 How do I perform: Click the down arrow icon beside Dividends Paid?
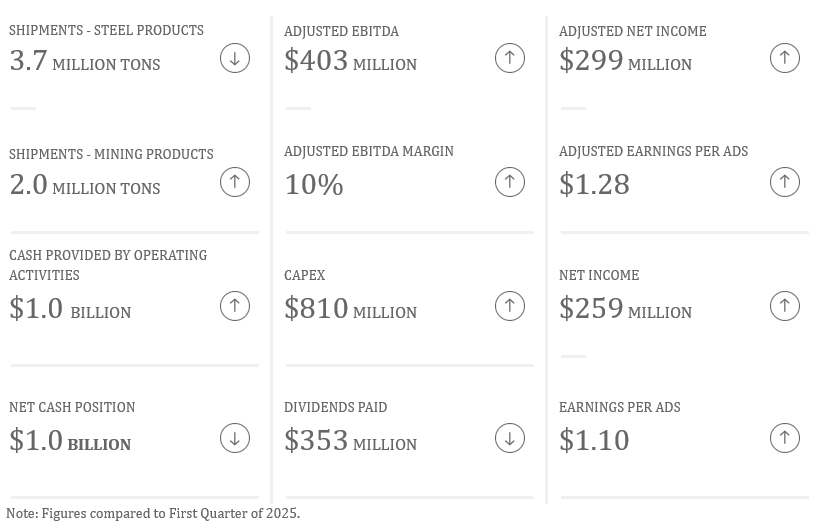point(510,438)
